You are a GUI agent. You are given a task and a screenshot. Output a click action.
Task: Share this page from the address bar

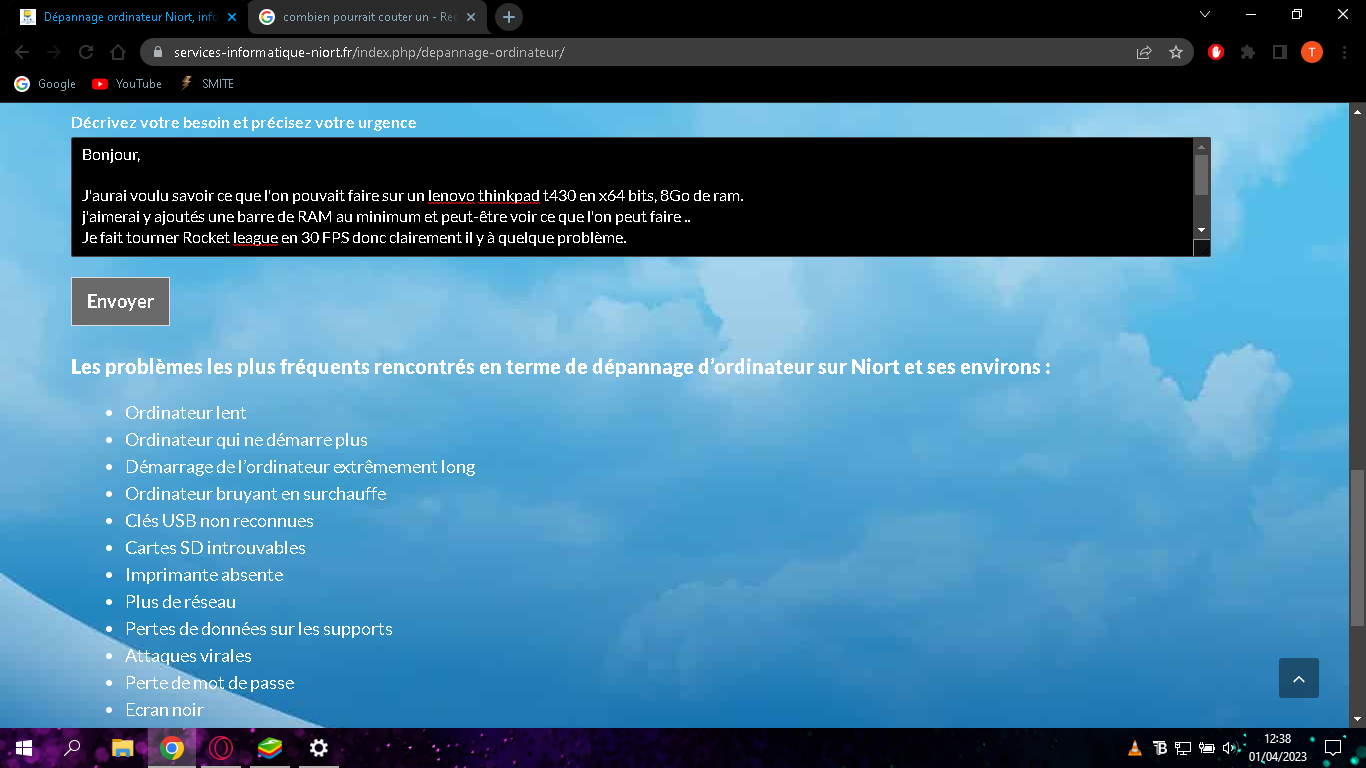1144,52
